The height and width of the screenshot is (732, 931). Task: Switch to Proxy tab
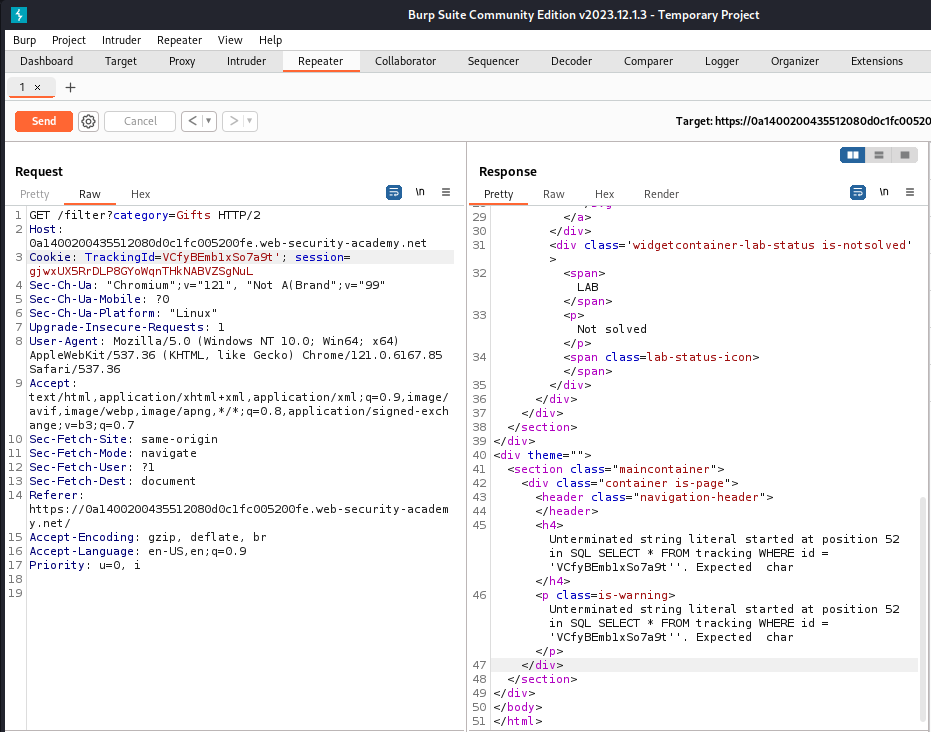click(x=182, y=61)
